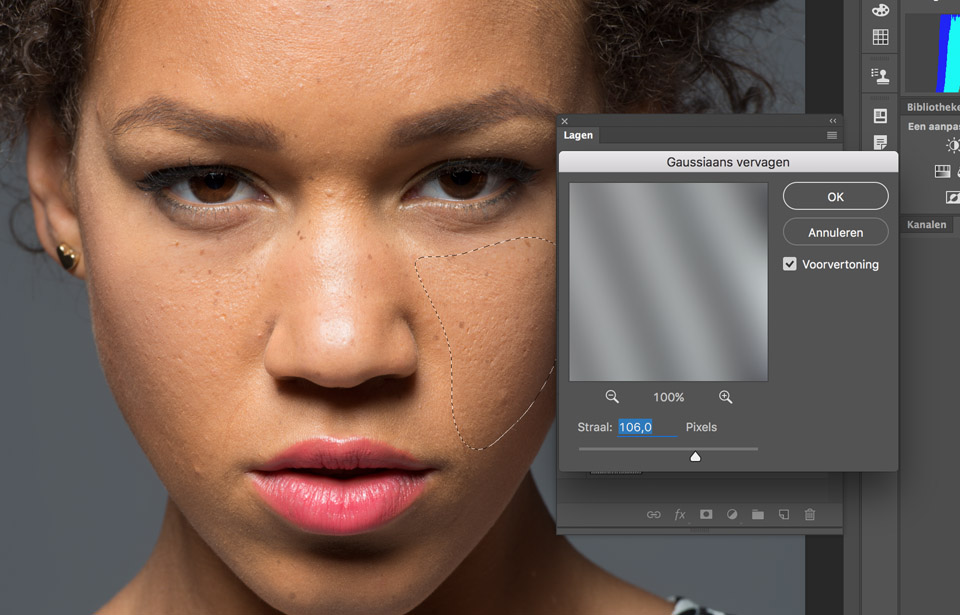The width and height of the screenshot is (960, 615).
Task: Select the Lagen panel tab
Action: 578,135
